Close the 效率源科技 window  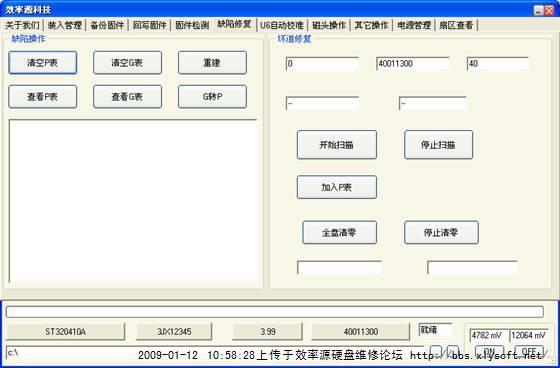(549, 10)
